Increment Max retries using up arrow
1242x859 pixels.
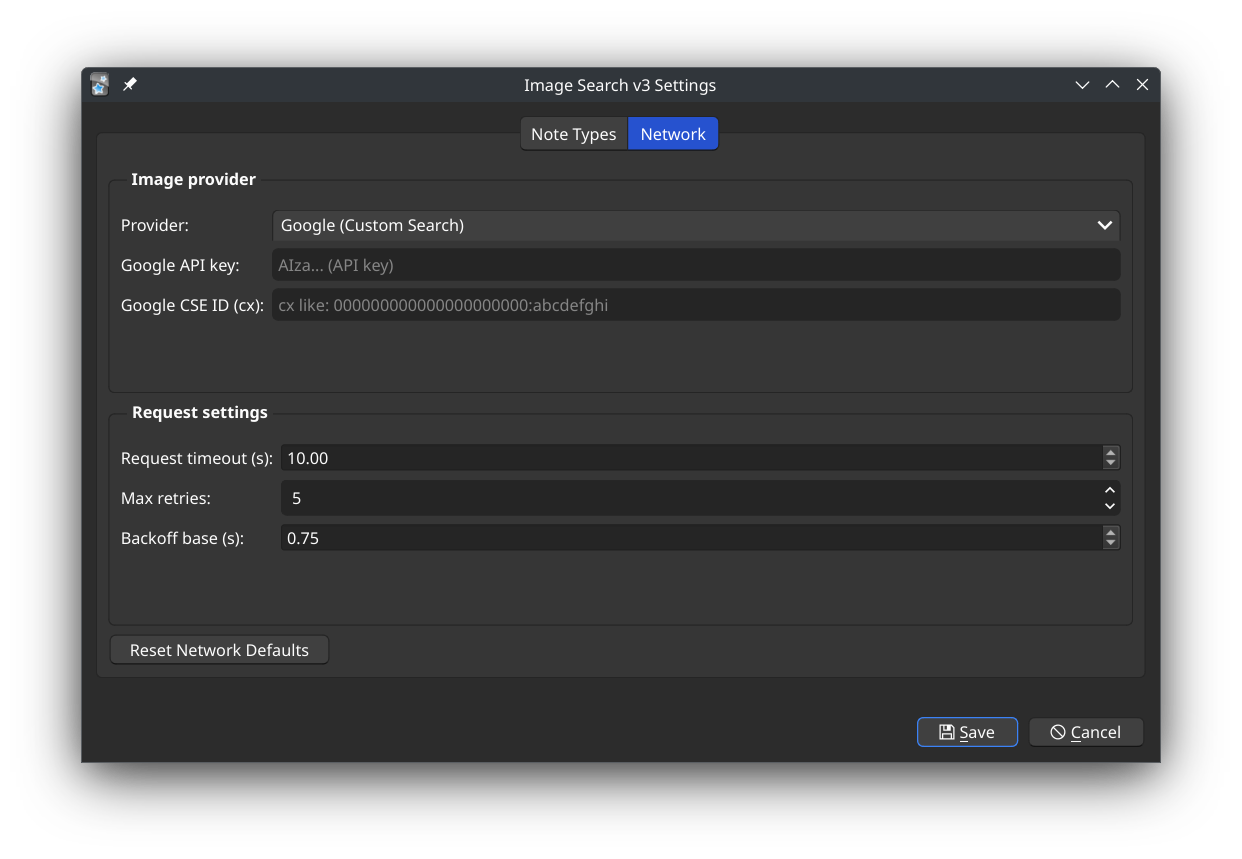1110,490
